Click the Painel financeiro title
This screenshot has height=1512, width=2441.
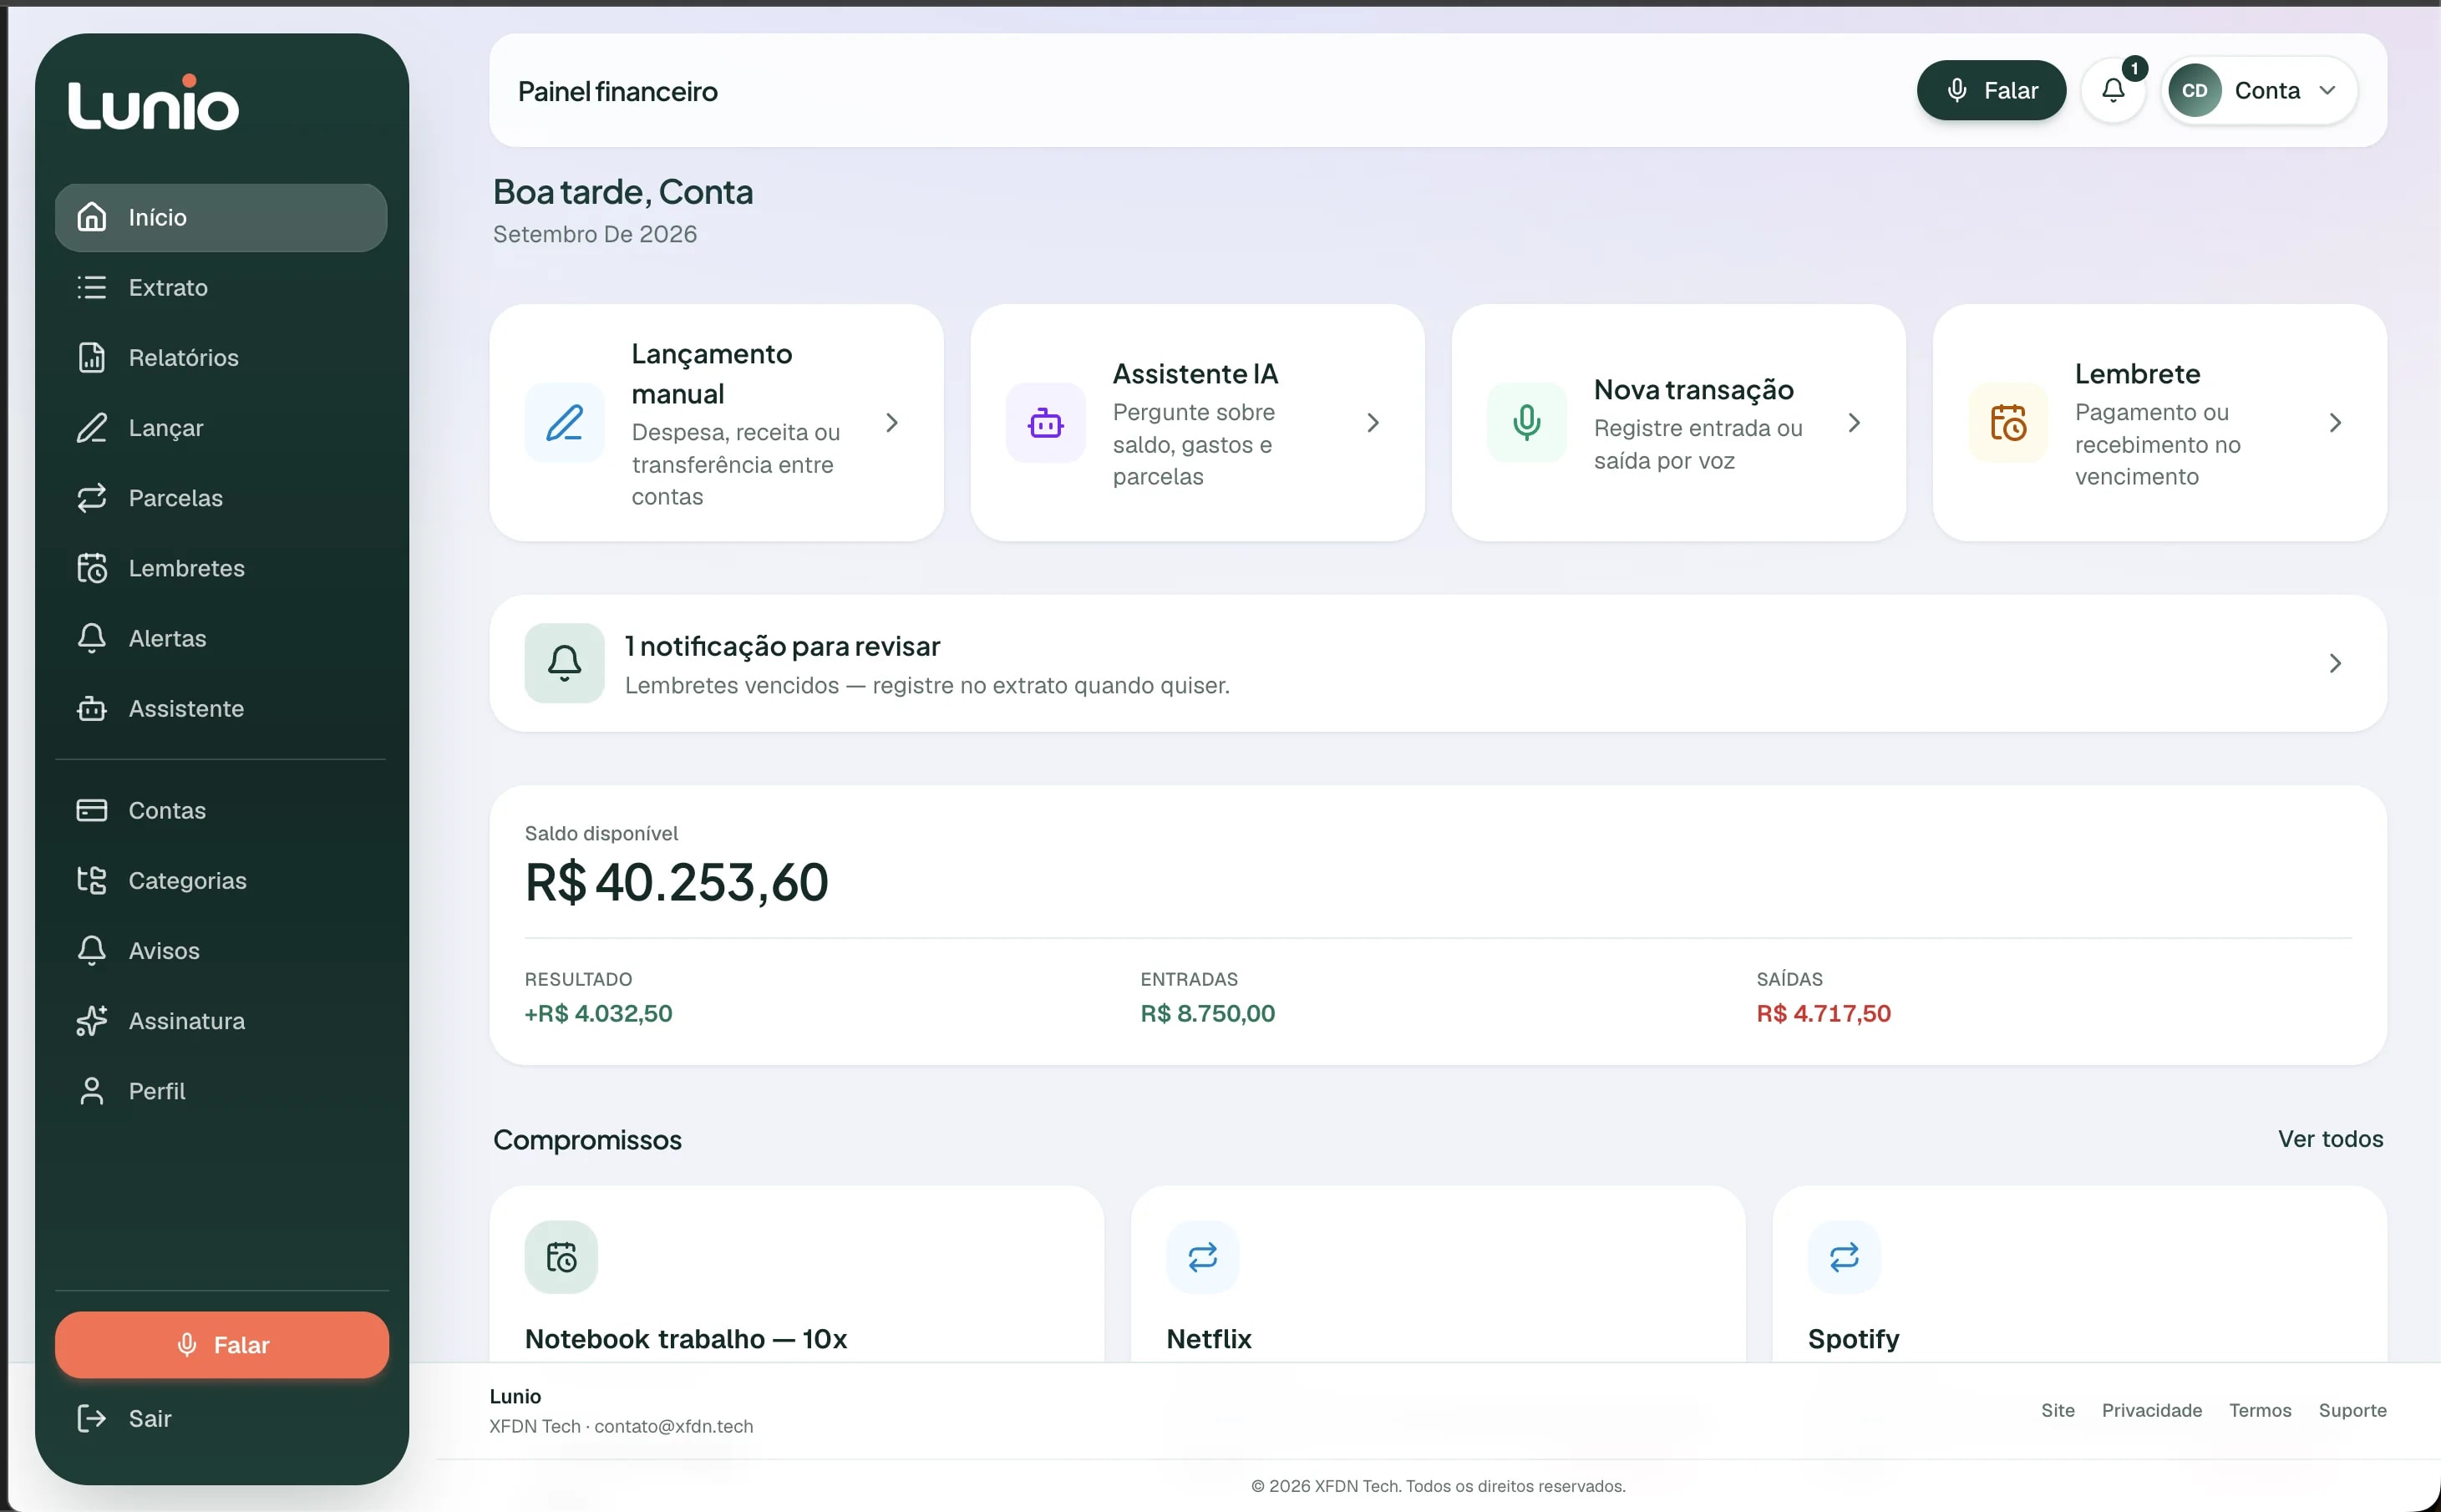[617, 91]
